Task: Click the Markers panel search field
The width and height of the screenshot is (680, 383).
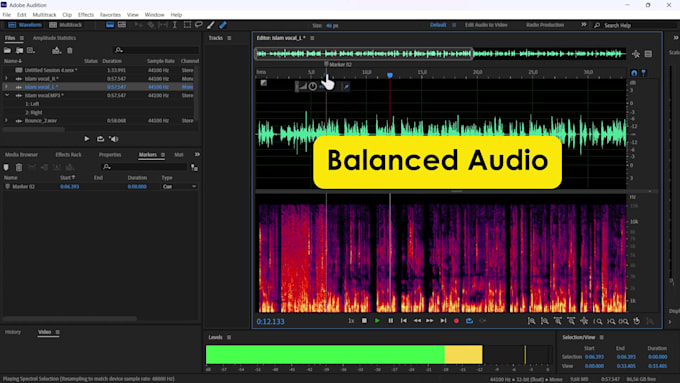Action: coord(144,167)
